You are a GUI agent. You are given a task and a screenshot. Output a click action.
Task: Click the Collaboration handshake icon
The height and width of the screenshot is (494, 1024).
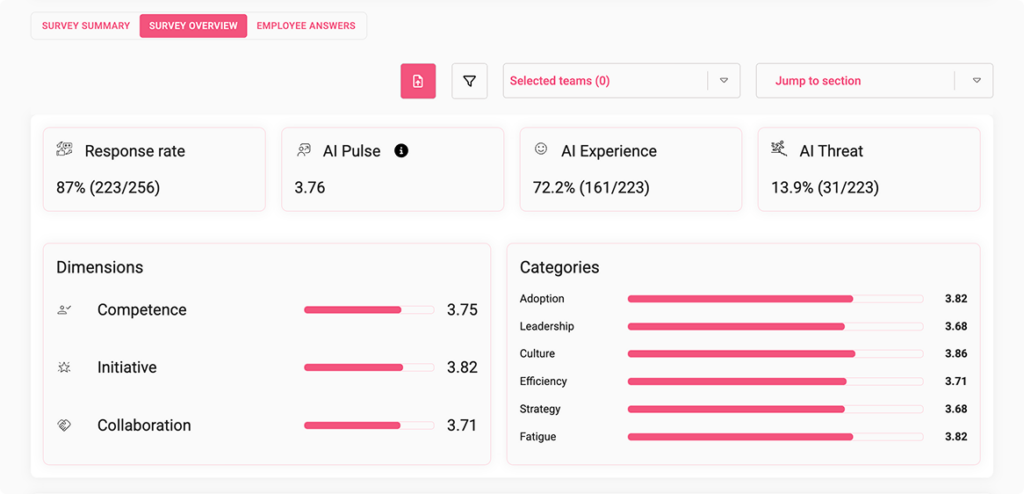point(64,425)
